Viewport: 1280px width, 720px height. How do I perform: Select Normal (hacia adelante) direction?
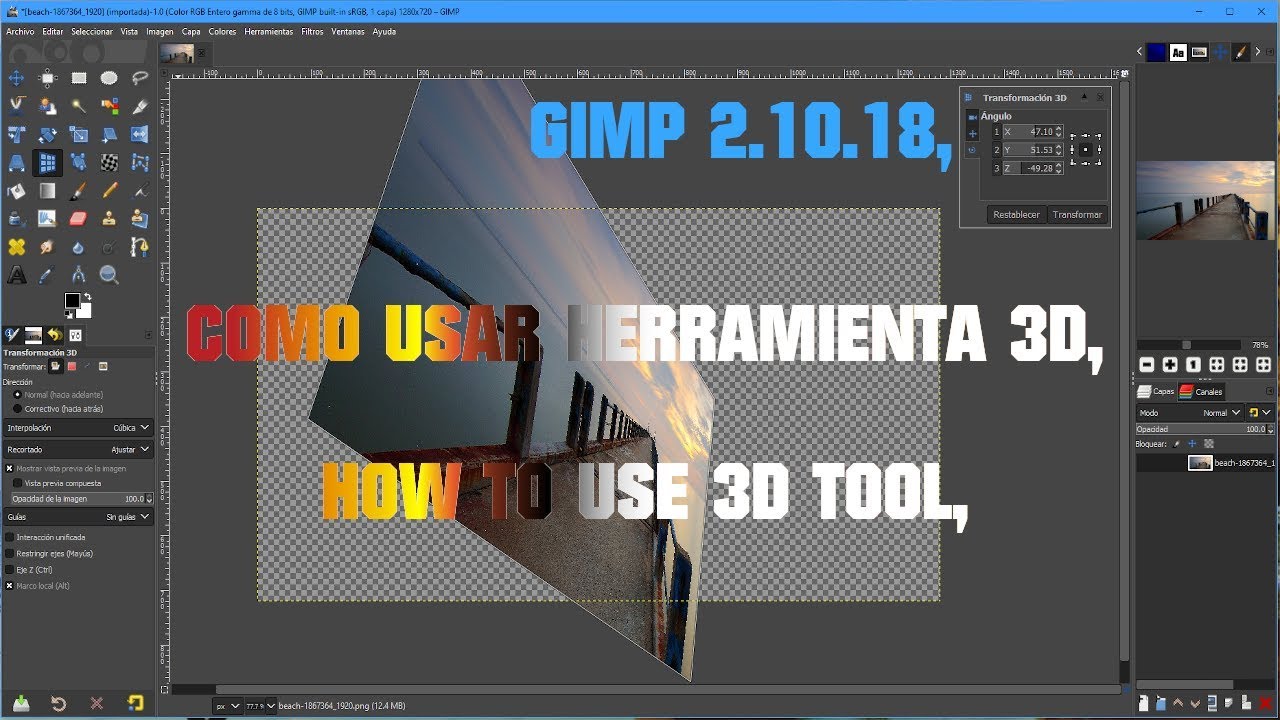coord(17,394)
